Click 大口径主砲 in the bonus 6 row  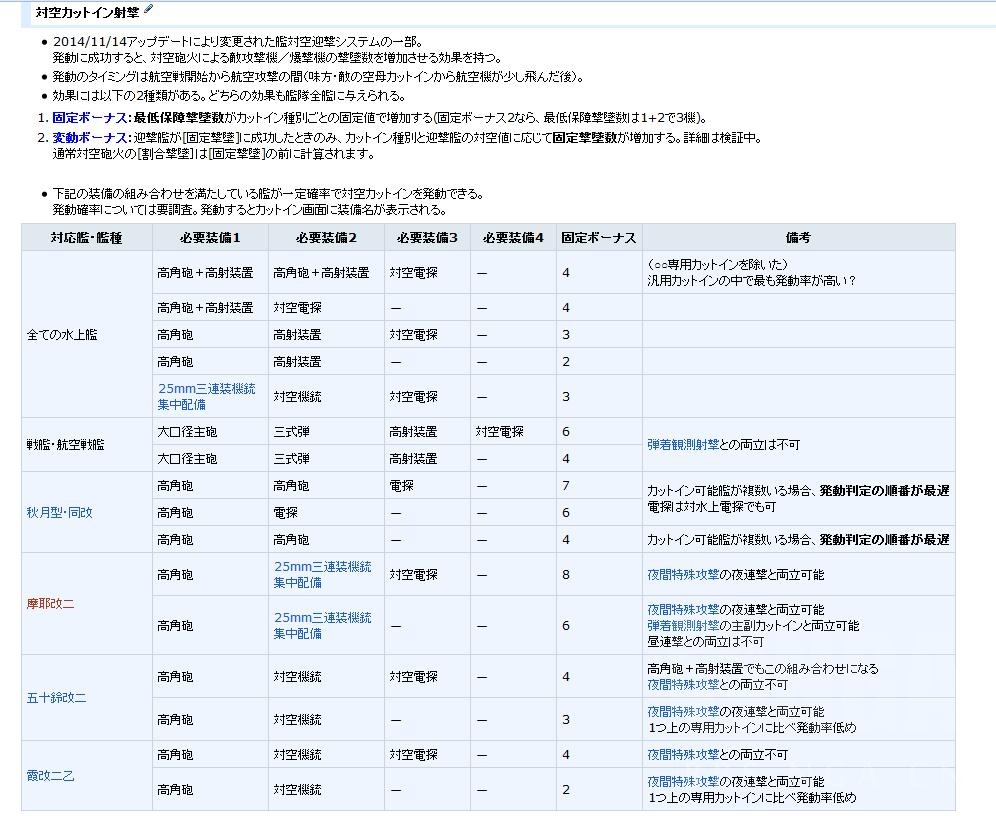pos(187,432)
